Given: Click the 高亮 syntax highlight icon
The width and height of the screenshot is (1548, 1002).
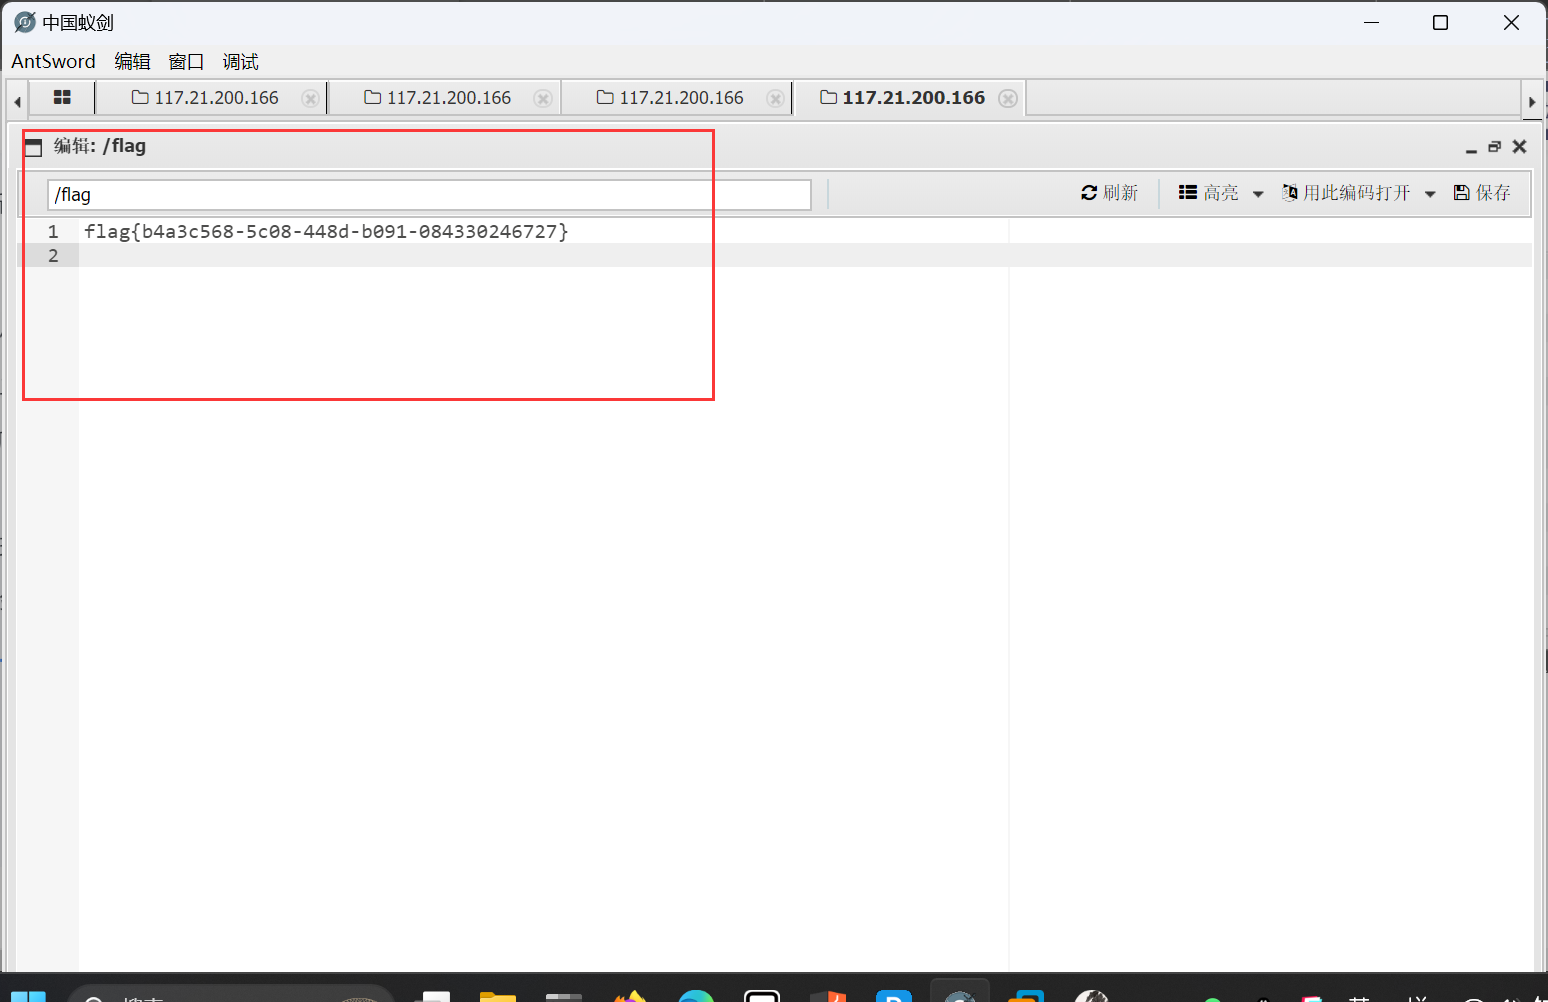Looking at the screenshot, I should pyautogui.click(x=1188, y=192).
